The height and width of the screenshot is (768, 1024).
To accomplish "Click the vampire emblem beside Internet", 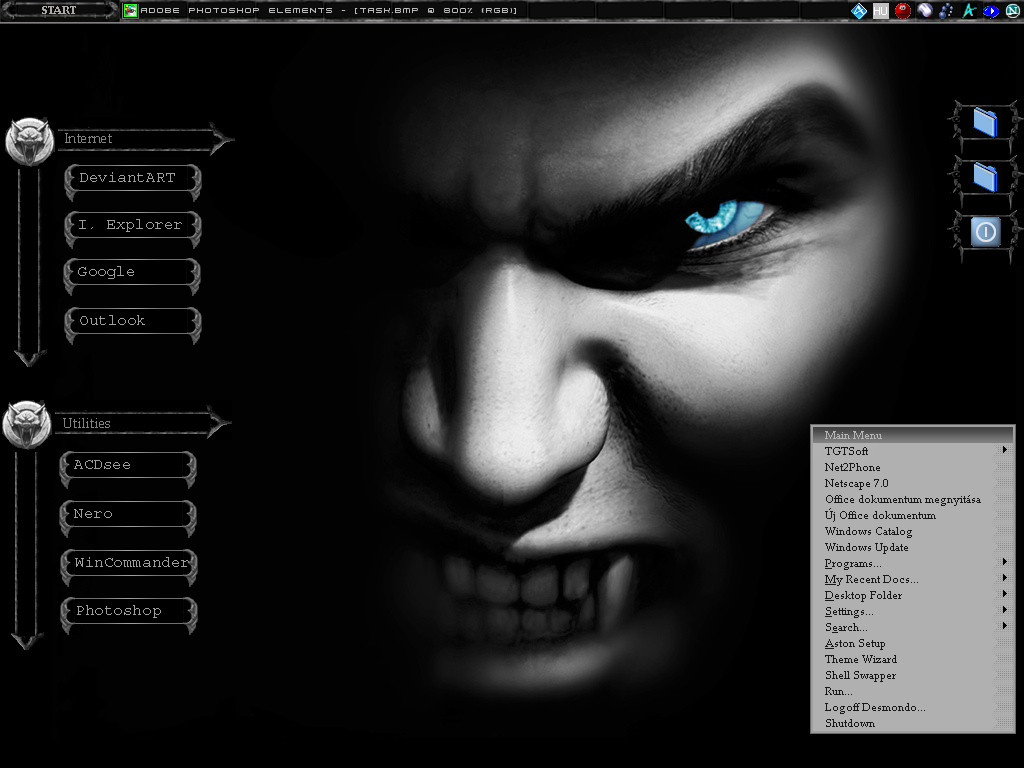I will coord(29,141).
